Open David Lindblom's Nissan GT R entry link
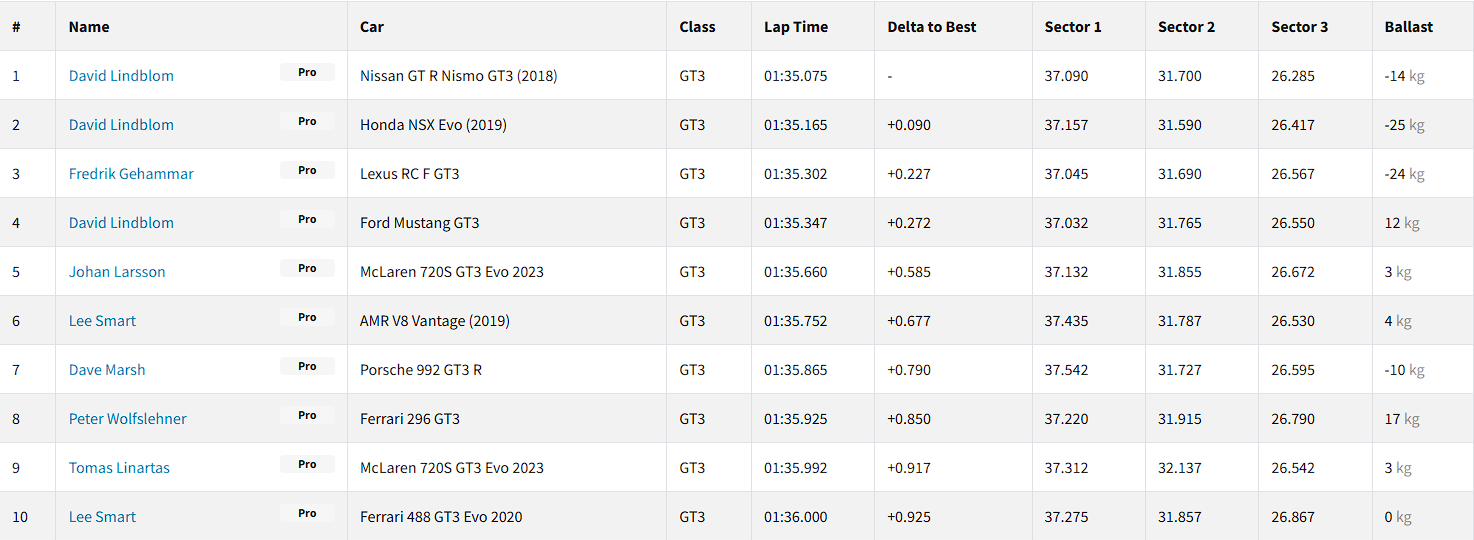The height and width of the screenshot is (540, 1474). tap(121, 76)
